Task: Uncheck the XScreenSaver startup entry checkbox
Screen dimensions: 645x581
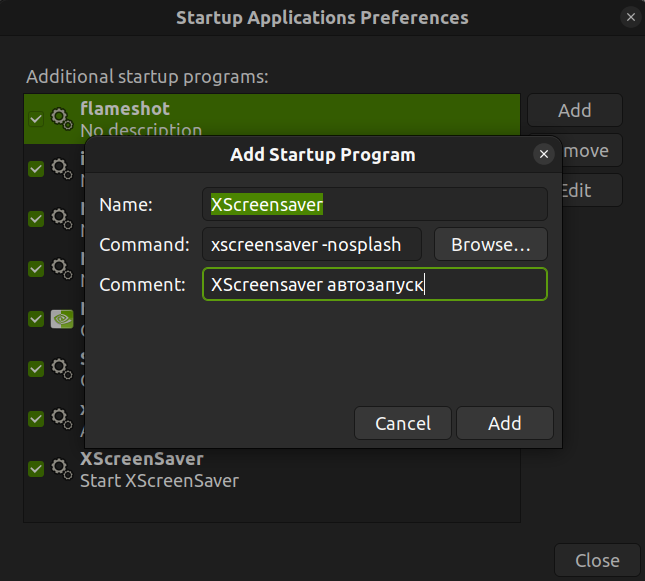Action: [36, 469]
